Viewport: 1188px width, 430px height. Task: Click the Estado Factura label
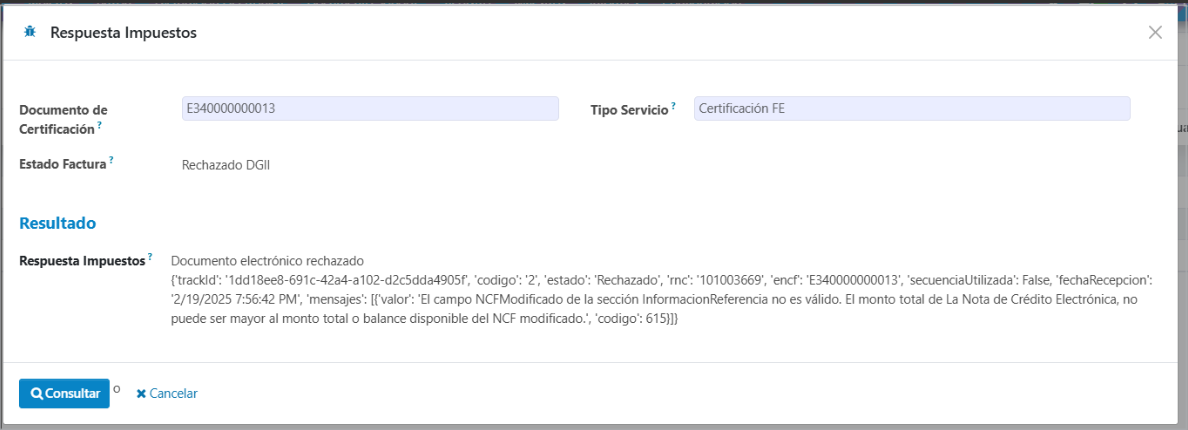click(x=62, y=164)
